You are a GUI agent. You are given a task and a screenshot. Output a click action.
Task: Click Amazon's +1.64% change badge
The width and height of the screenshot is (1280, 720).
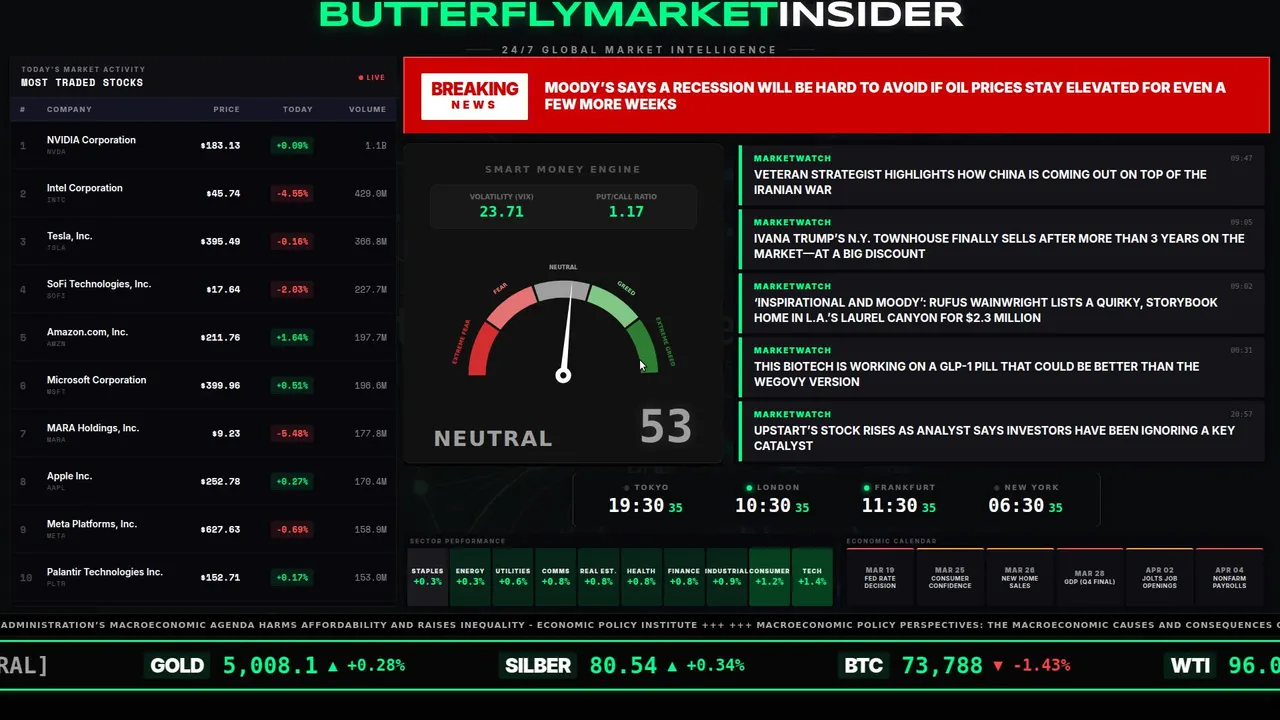point(292,337)
